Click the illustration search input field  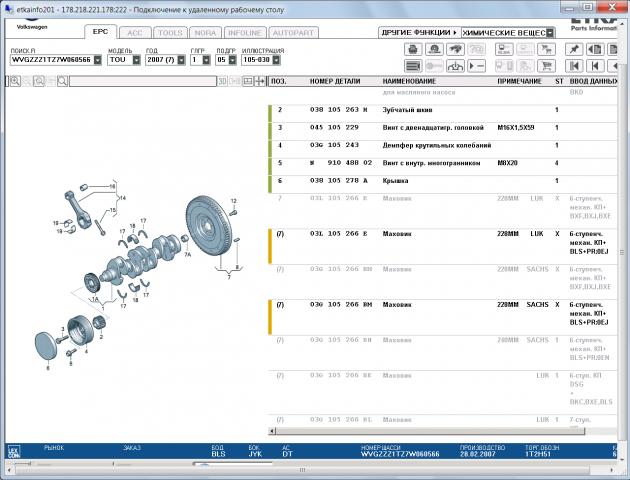coord(143,82)
